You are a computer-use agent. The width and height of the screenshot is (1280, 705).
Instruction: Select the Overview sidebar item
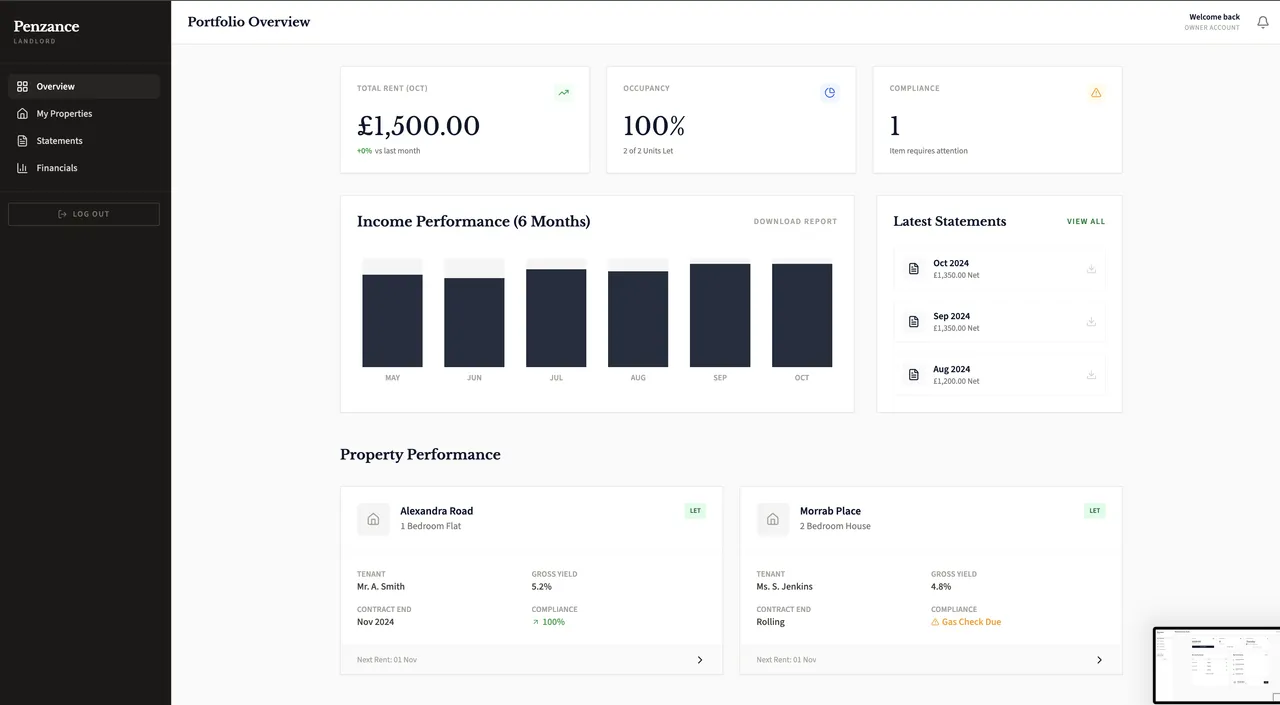56,87
